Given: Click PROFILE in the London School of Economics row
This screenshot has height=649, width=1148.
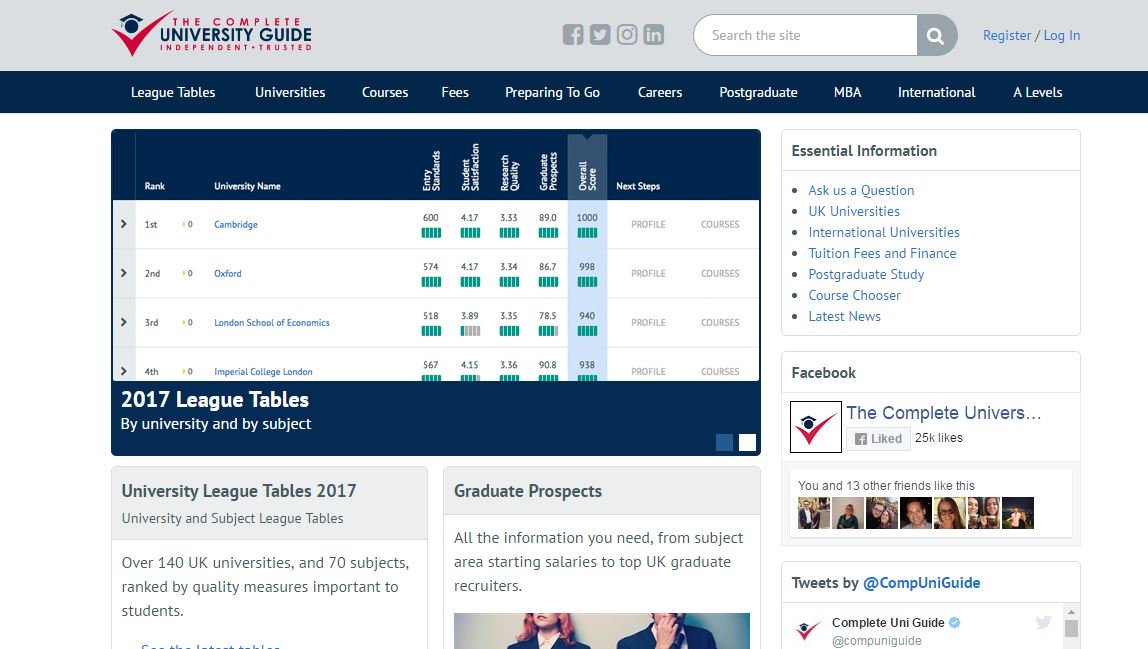Looking at the screenshot, I should 649,322.
